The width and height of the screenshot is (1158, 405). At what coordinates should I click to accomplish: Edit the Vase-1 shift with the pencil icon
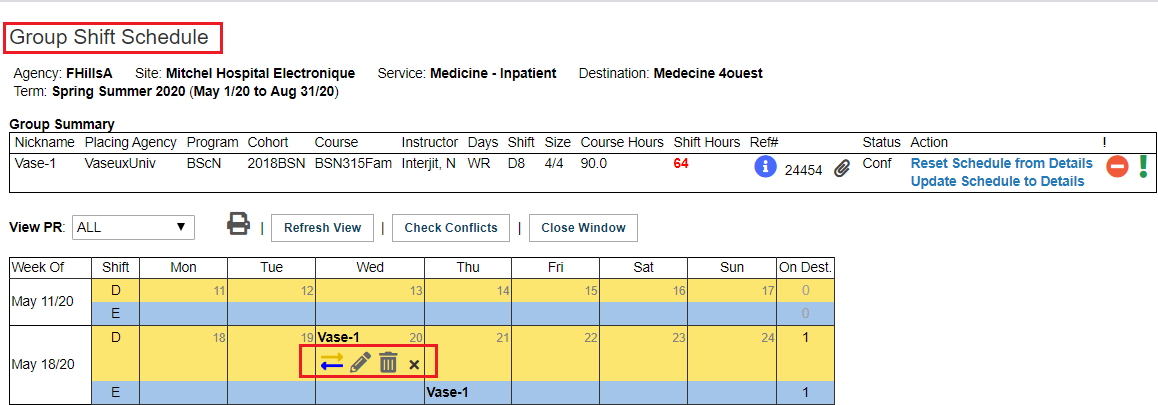(360, 363)
